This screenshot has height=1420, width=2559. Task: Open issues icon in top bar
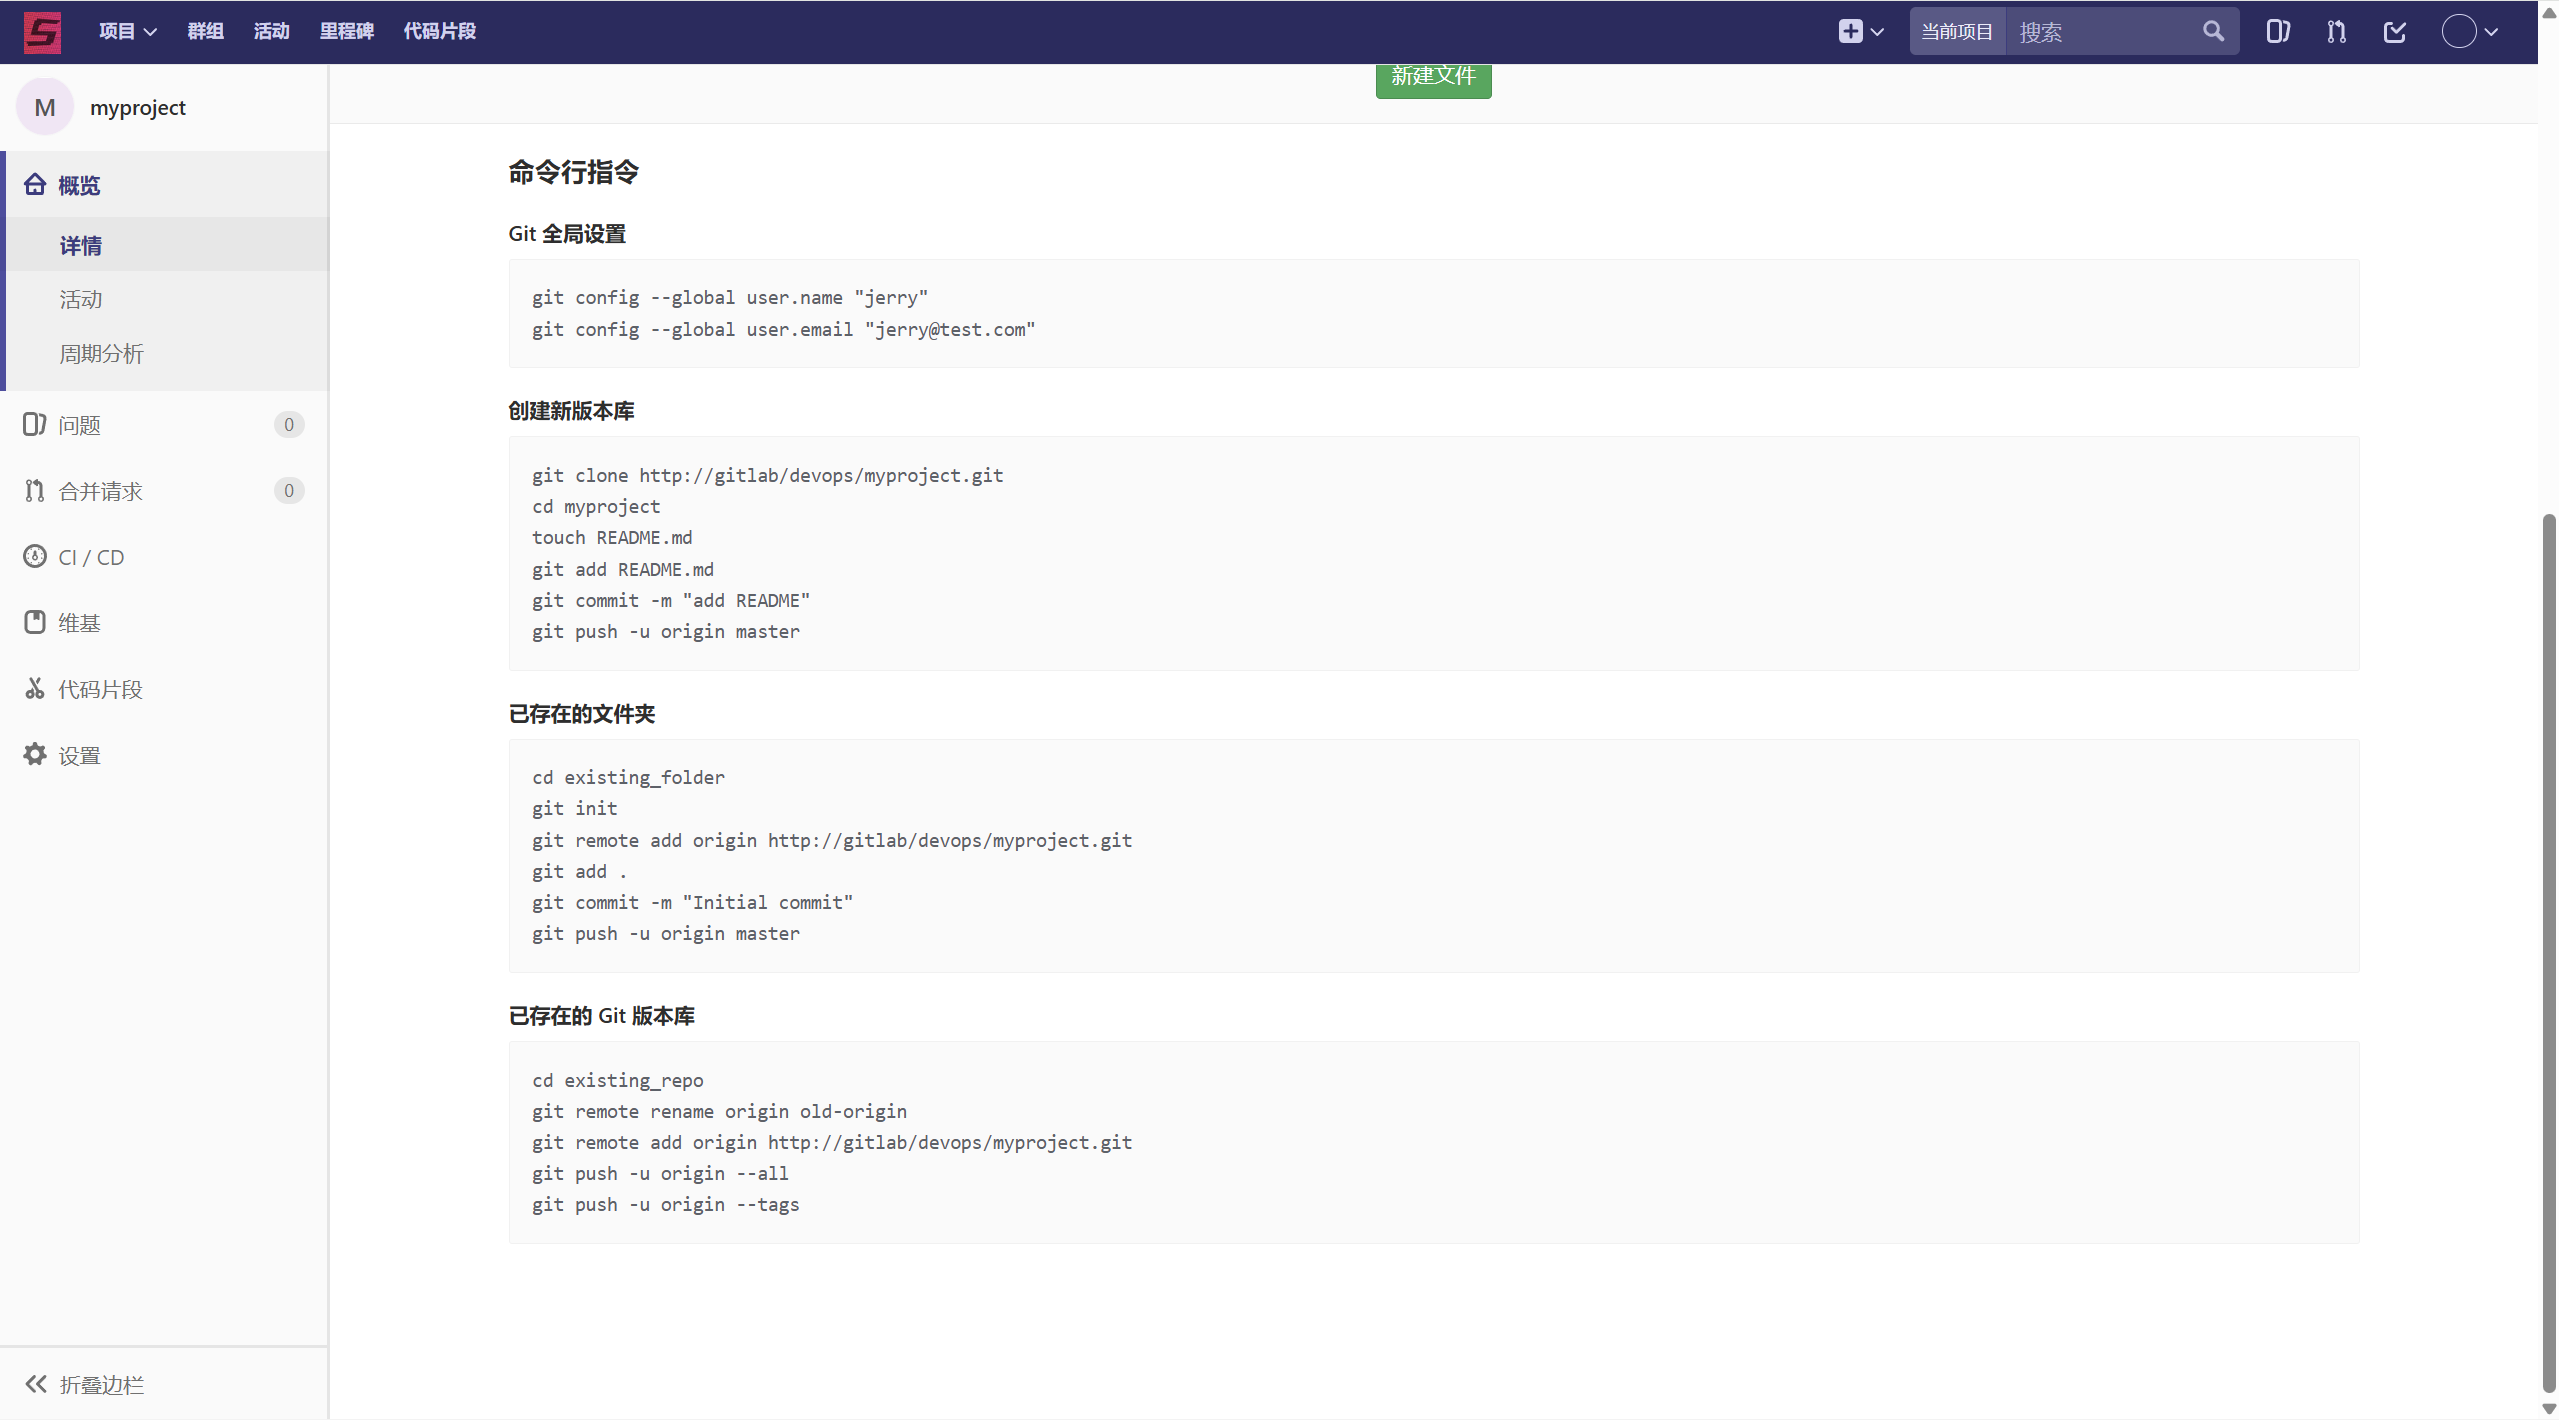click(2278, 32)
